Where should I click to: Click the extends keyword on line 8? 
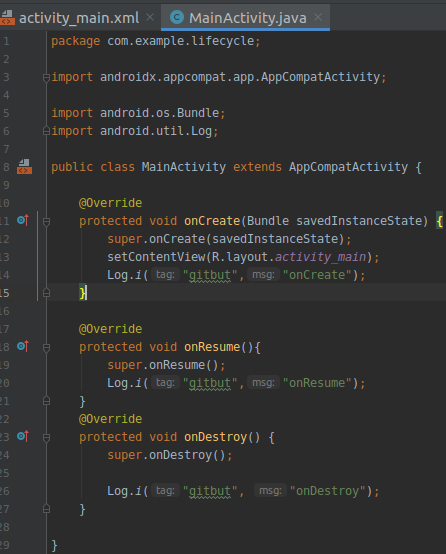(x=257, y=167)
